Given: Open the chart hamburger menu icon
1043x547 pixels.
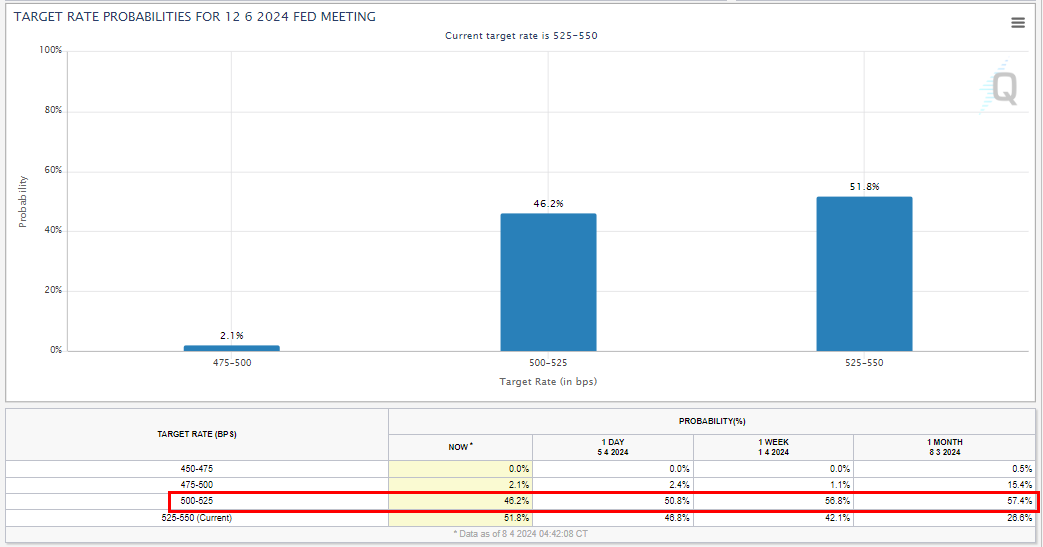Looking at the screenshot, I should [1017, 23].
